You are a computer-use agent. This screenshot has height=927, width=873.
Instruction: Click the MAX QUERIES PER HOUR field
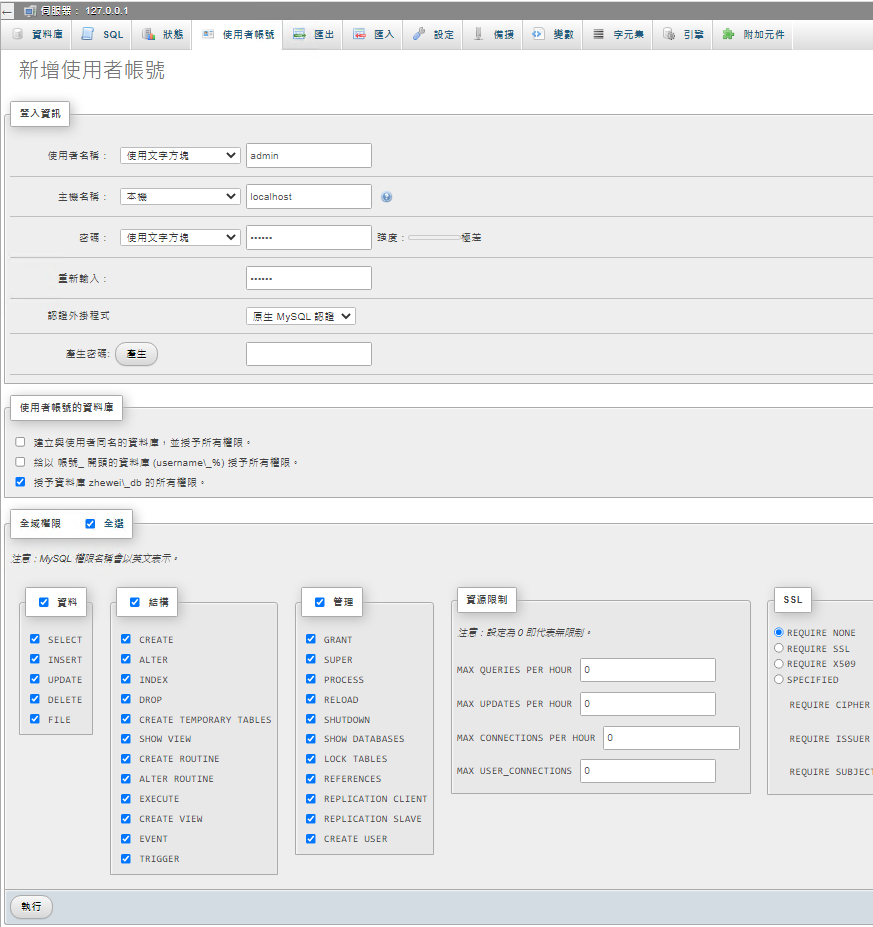pos(647,670)
